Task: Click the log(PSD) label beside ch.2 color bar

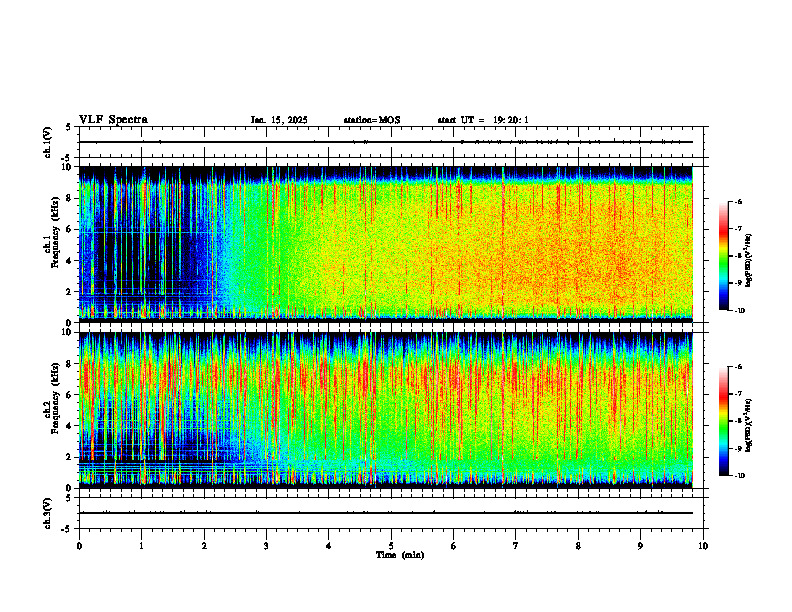Action: click(x=749, y=425)
